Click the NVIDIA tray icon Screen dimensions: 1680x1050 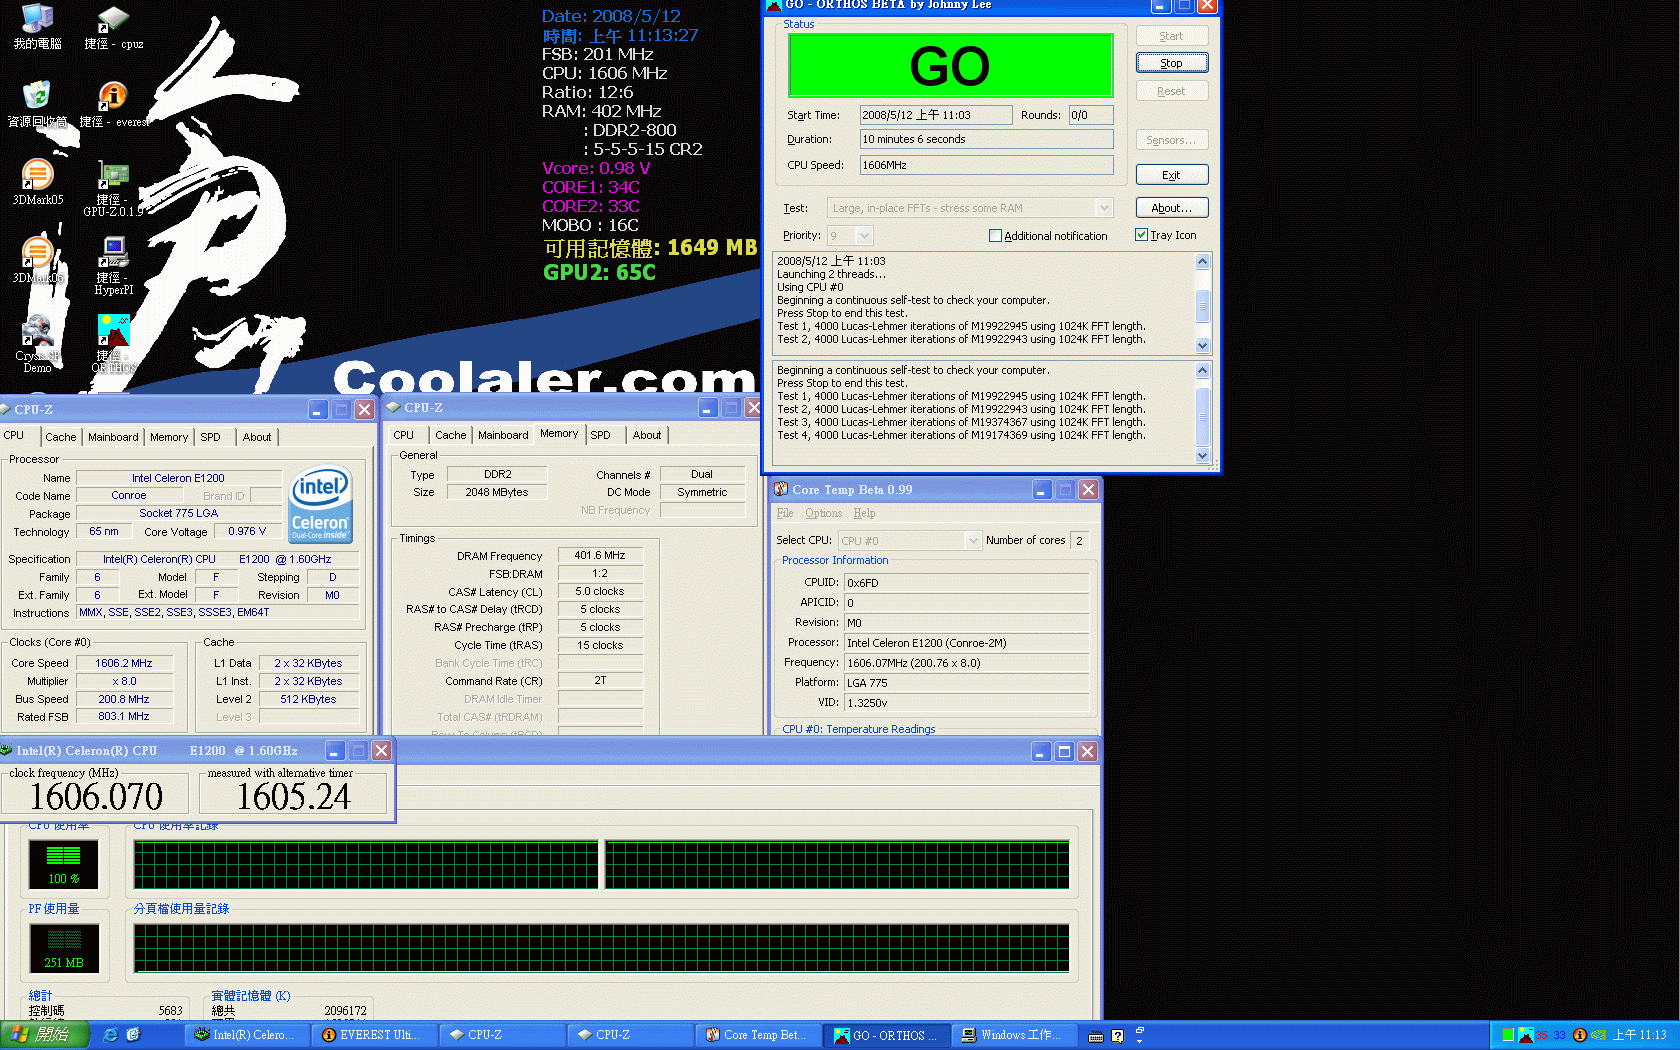[x=1598, y=1035]
